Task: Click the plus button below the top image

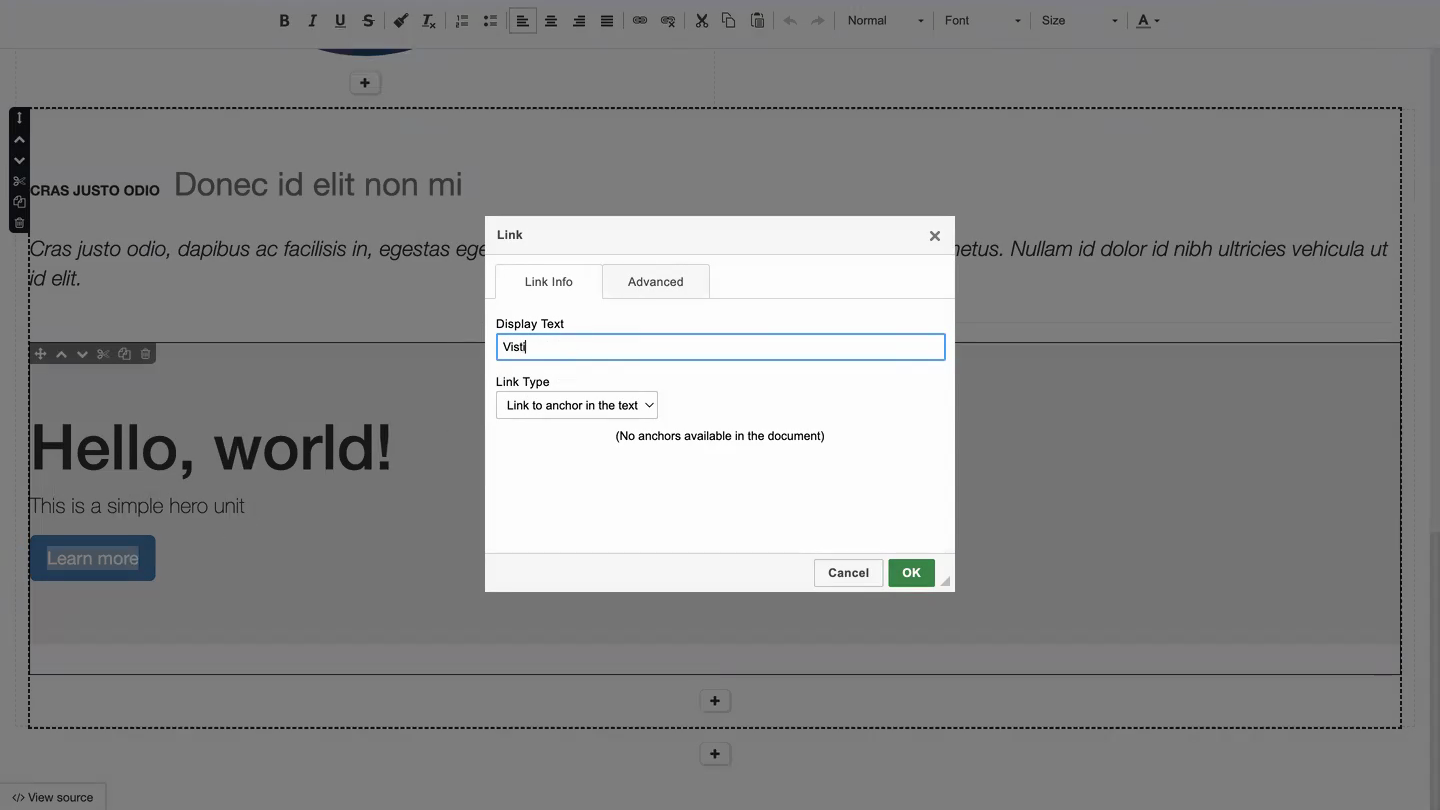Action: 365,83
